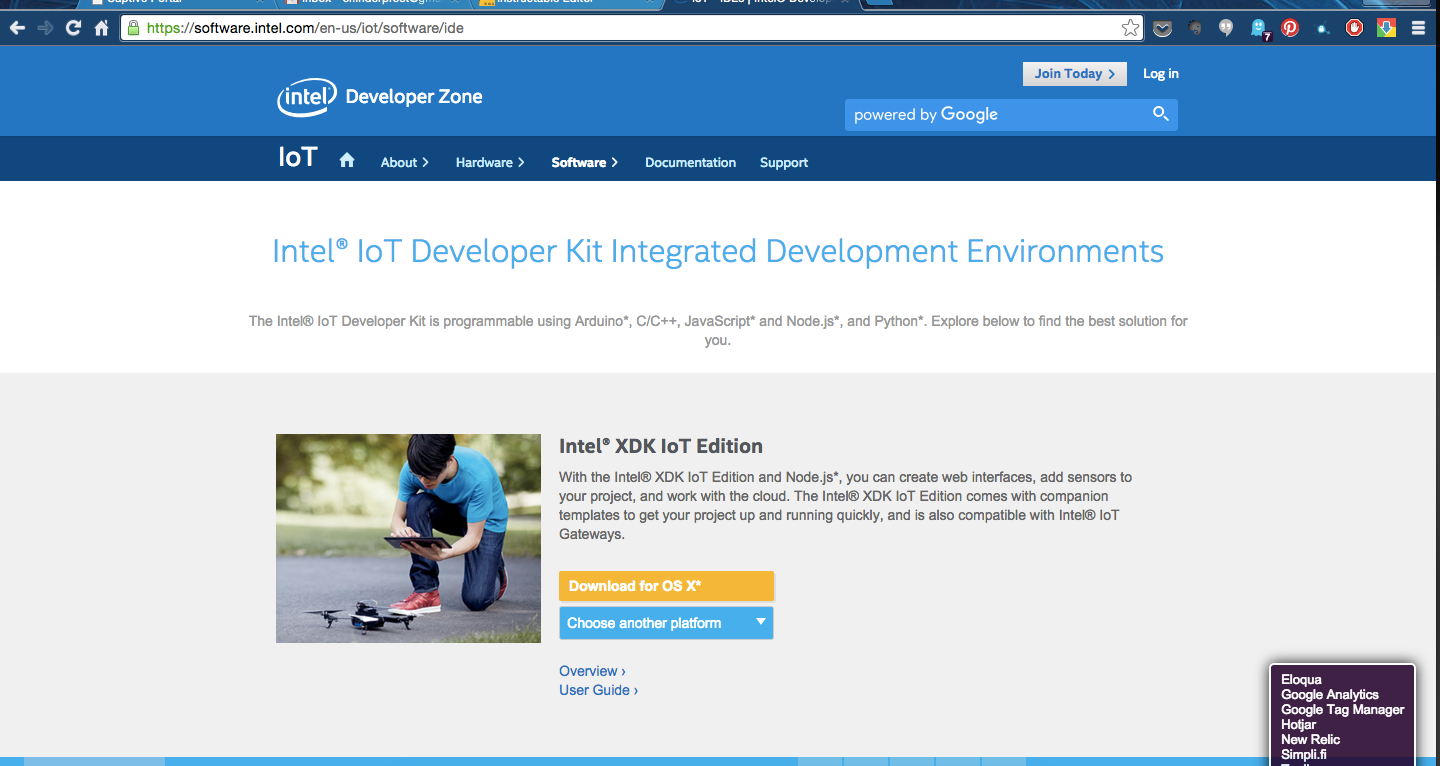The image size is (1440, 766).
Task: Click the Pinterest extension icon
Action: click(1290, 28)
